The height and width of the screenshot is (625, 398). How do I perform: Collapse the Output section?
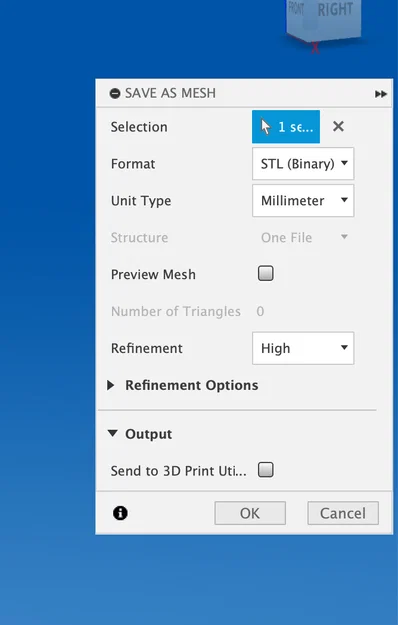coord(113,433)
